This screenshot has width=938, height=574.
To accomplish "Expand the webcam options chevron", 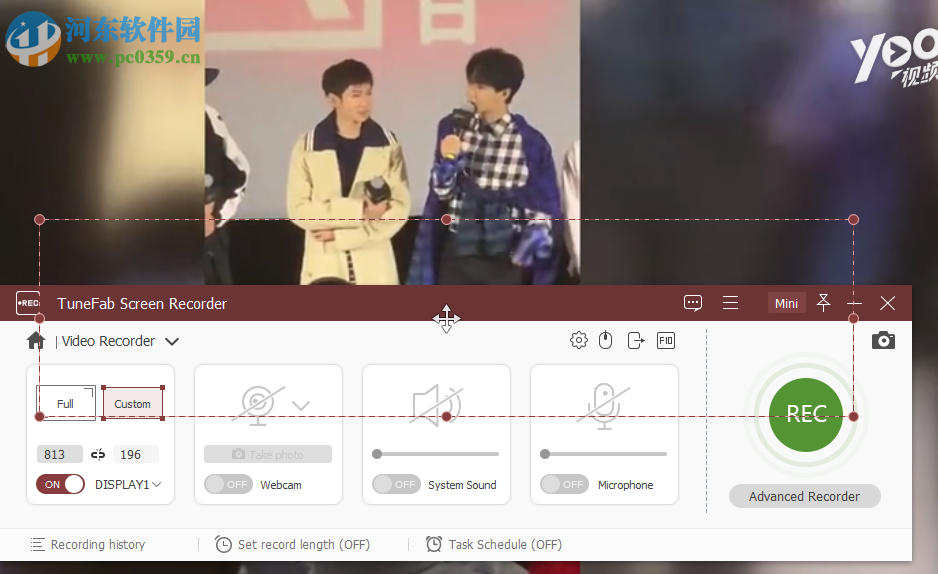I will [x=301, y=406].
